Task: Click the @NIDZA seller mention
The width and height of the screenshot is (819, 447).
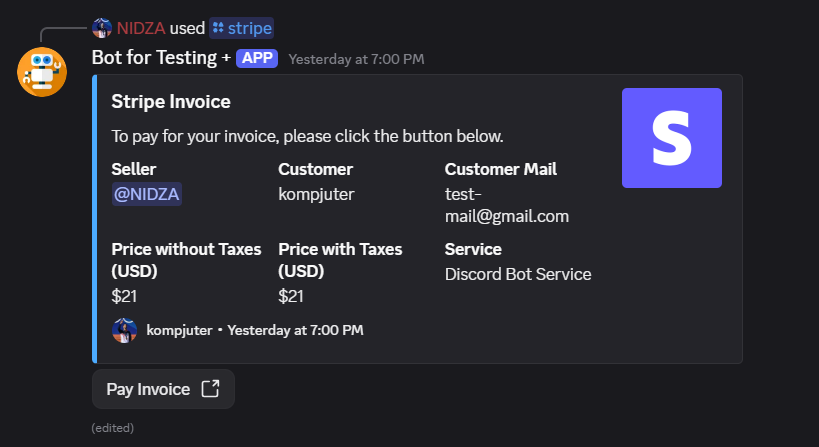Action: [x=147, y=194]
